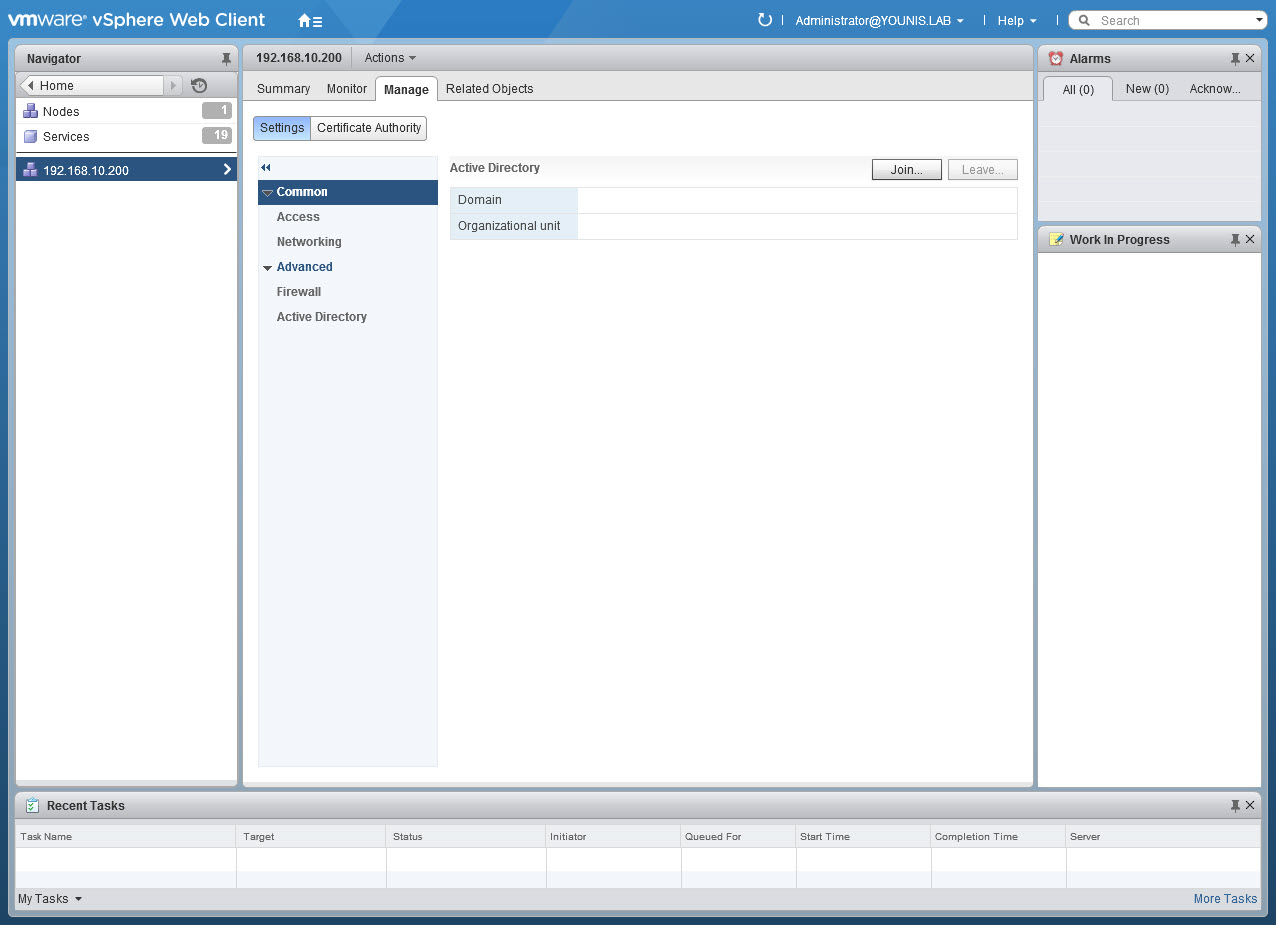Pin the Recent Tasks panel
Viewport: 1276px width, 925px height.
pos(1235,806)
